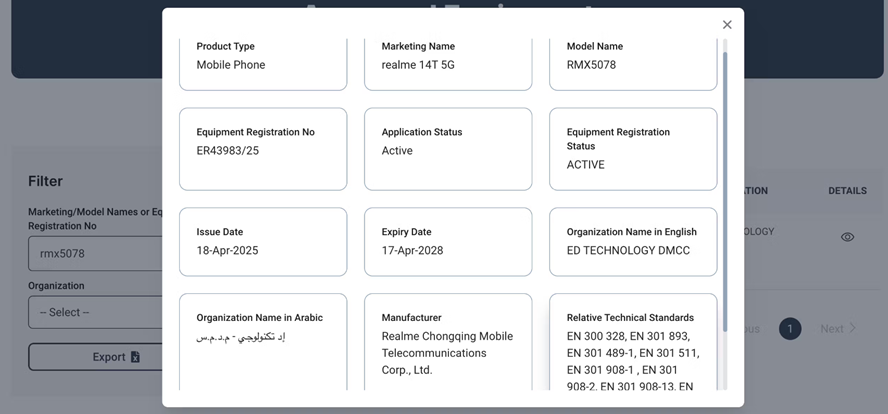Image resolution: width=888 pixels, height=414 pixels.
Task: Select the Model Name RMX5078 card
Action: pos(633,62)
